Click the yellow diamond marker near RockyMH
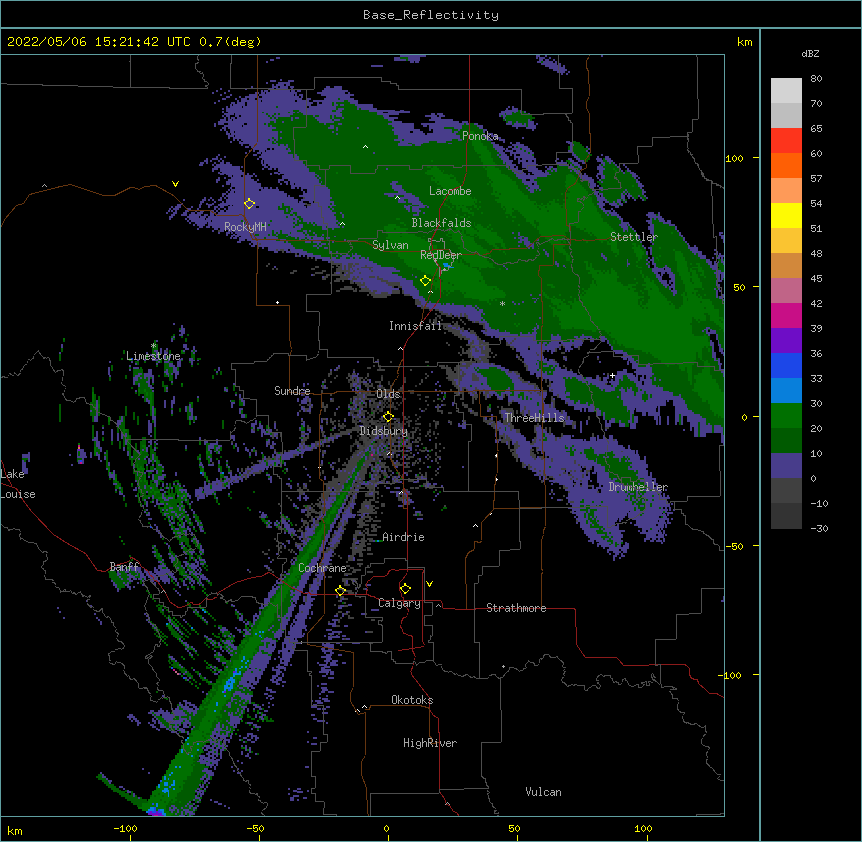The image size is (862, 842). pyautogui.click(x=250, y=204)
